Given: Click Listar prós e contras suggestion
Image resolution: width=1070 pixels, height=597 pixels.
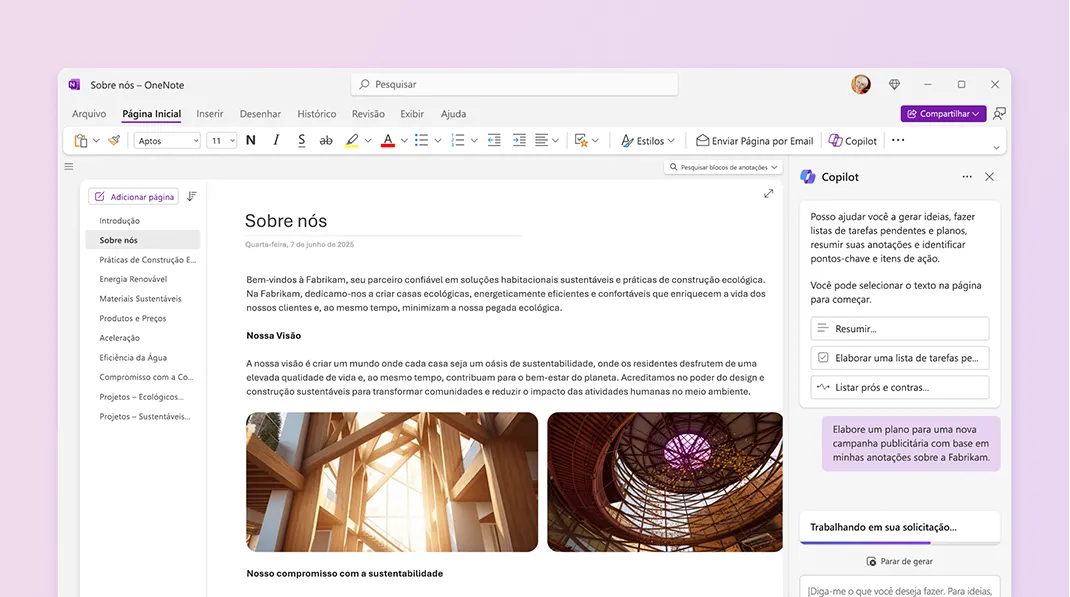Looking at the screenshot, I should [x=899, y=388].
